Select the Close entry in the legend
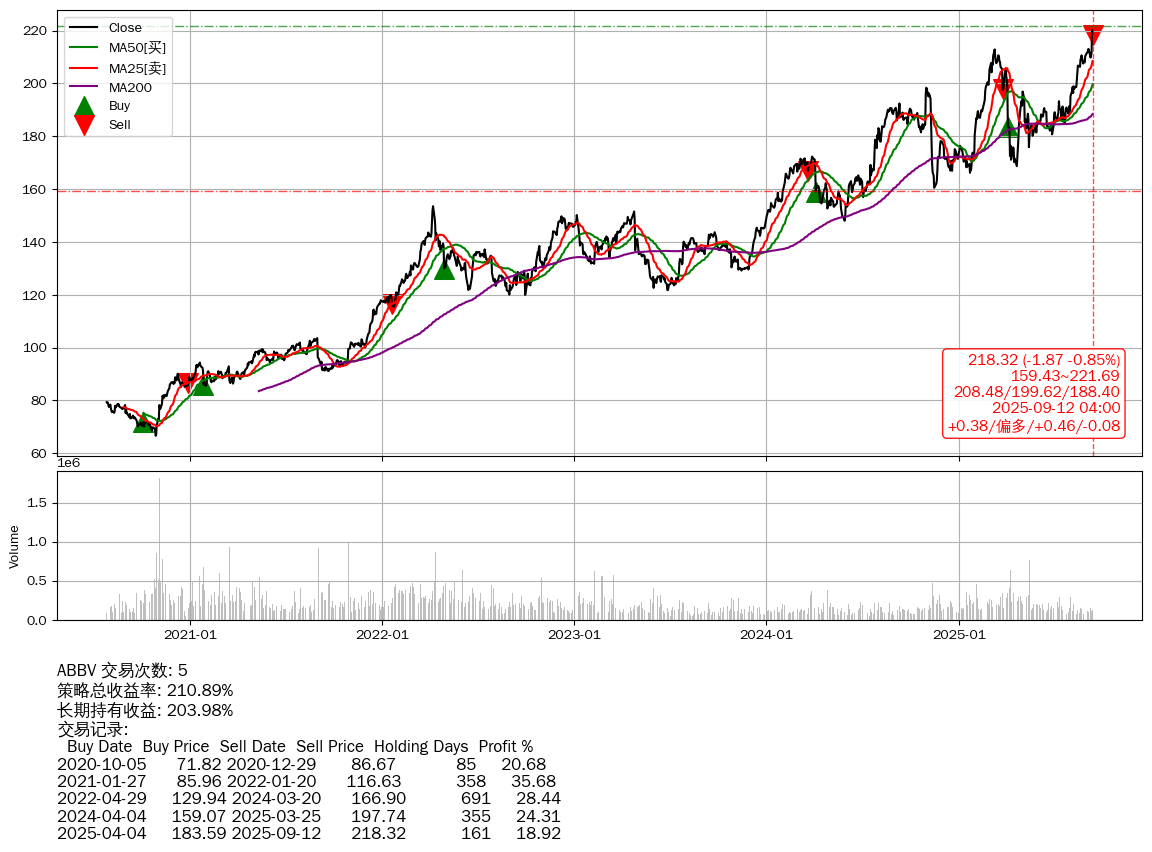Screen dimensions: 1152x852 tap(125, 28)
